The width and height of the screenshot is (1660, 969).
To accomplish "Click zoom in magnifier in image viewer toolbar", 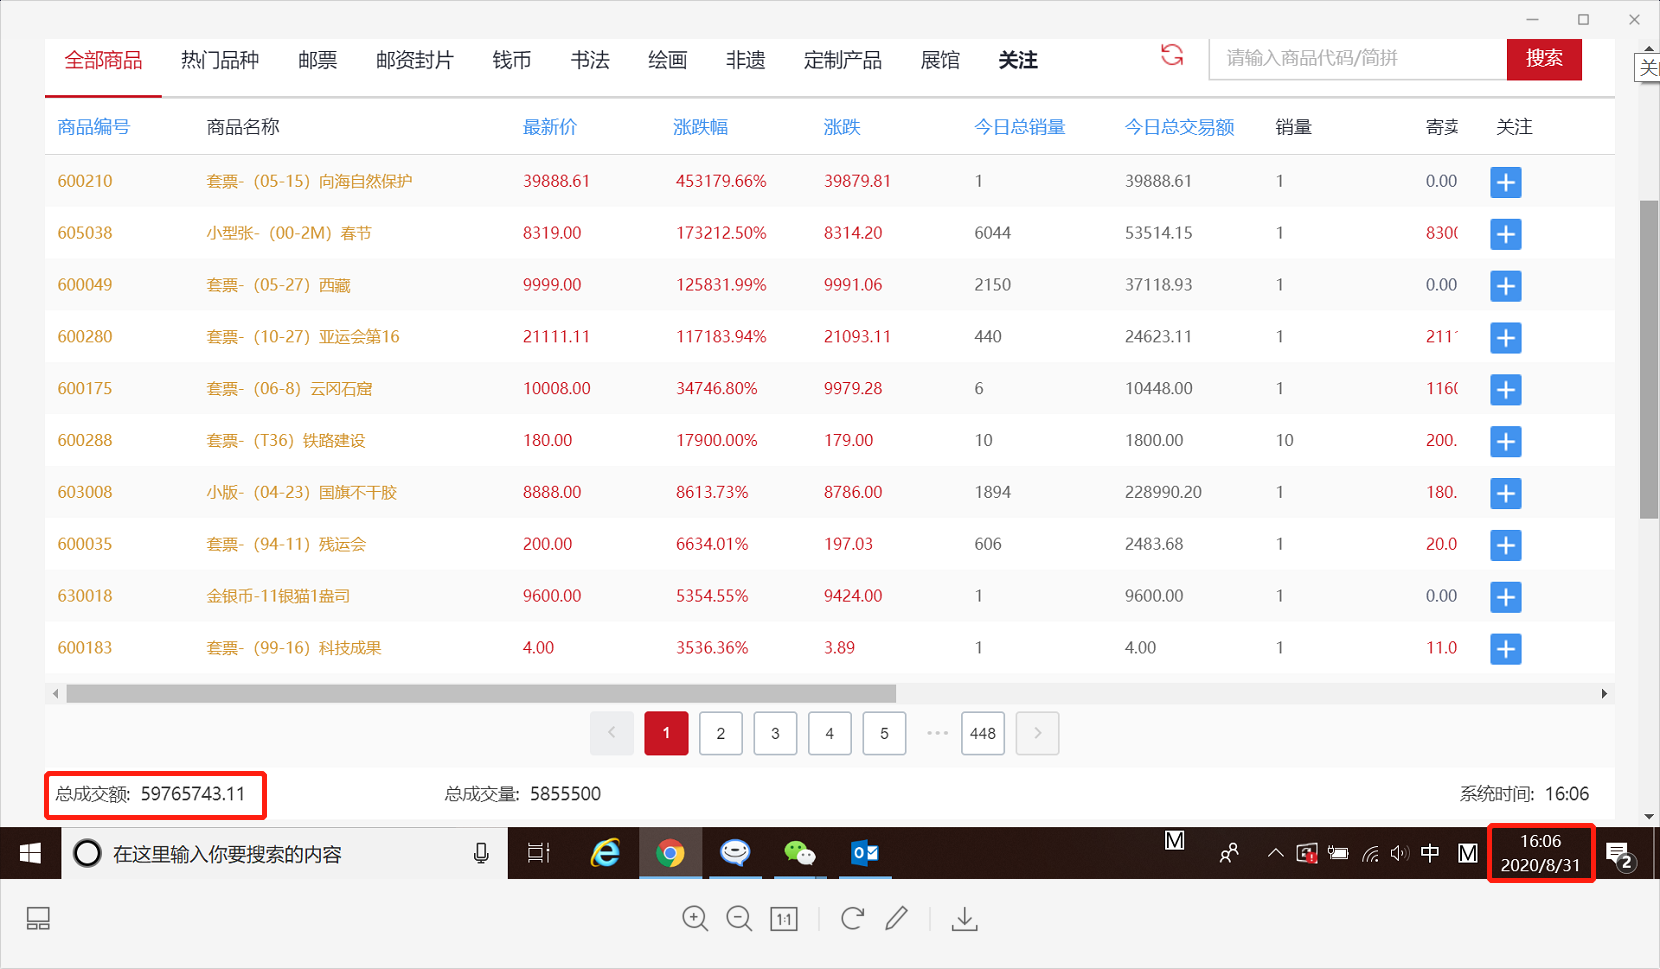I will pyautogui.click(x=695, y=918).
